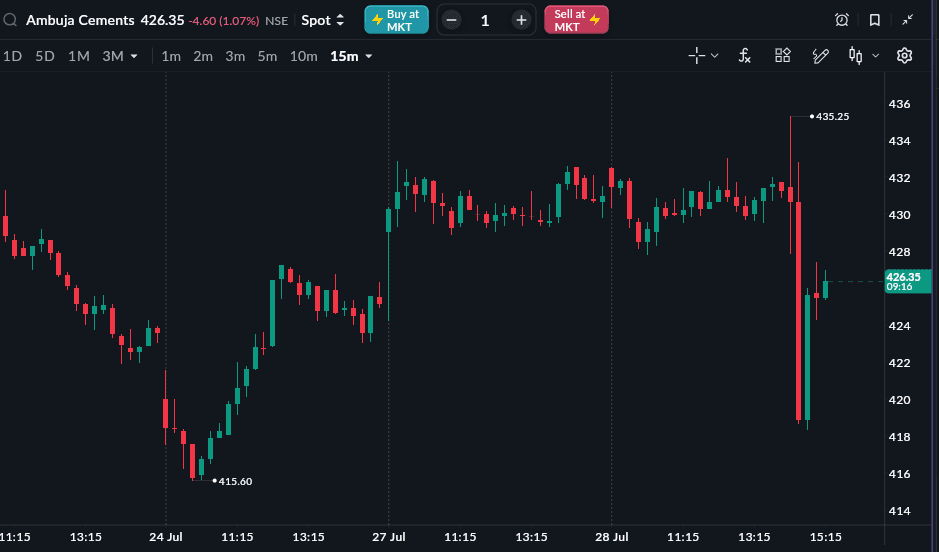Click the 28 Jul date on time axis
Image resolution: width=939 pixels, height=552 pixels.
click(611, 537)
